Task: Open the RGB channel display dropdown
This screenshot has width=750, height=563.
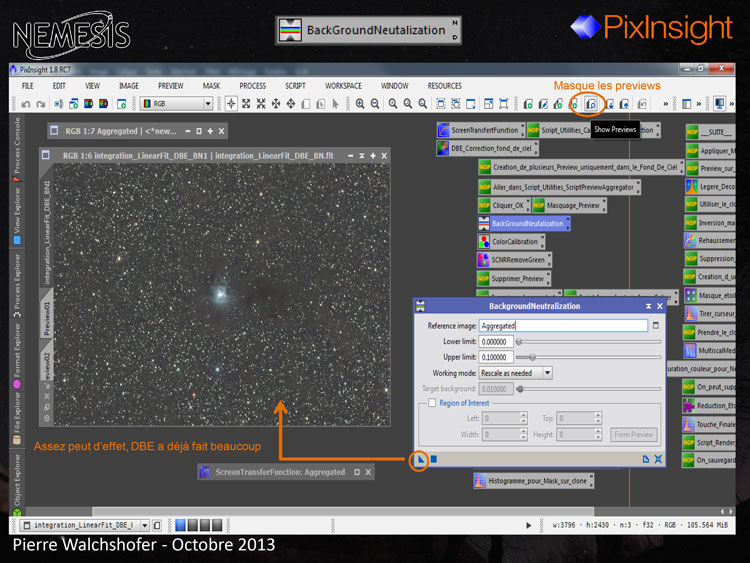Action: 208,104
